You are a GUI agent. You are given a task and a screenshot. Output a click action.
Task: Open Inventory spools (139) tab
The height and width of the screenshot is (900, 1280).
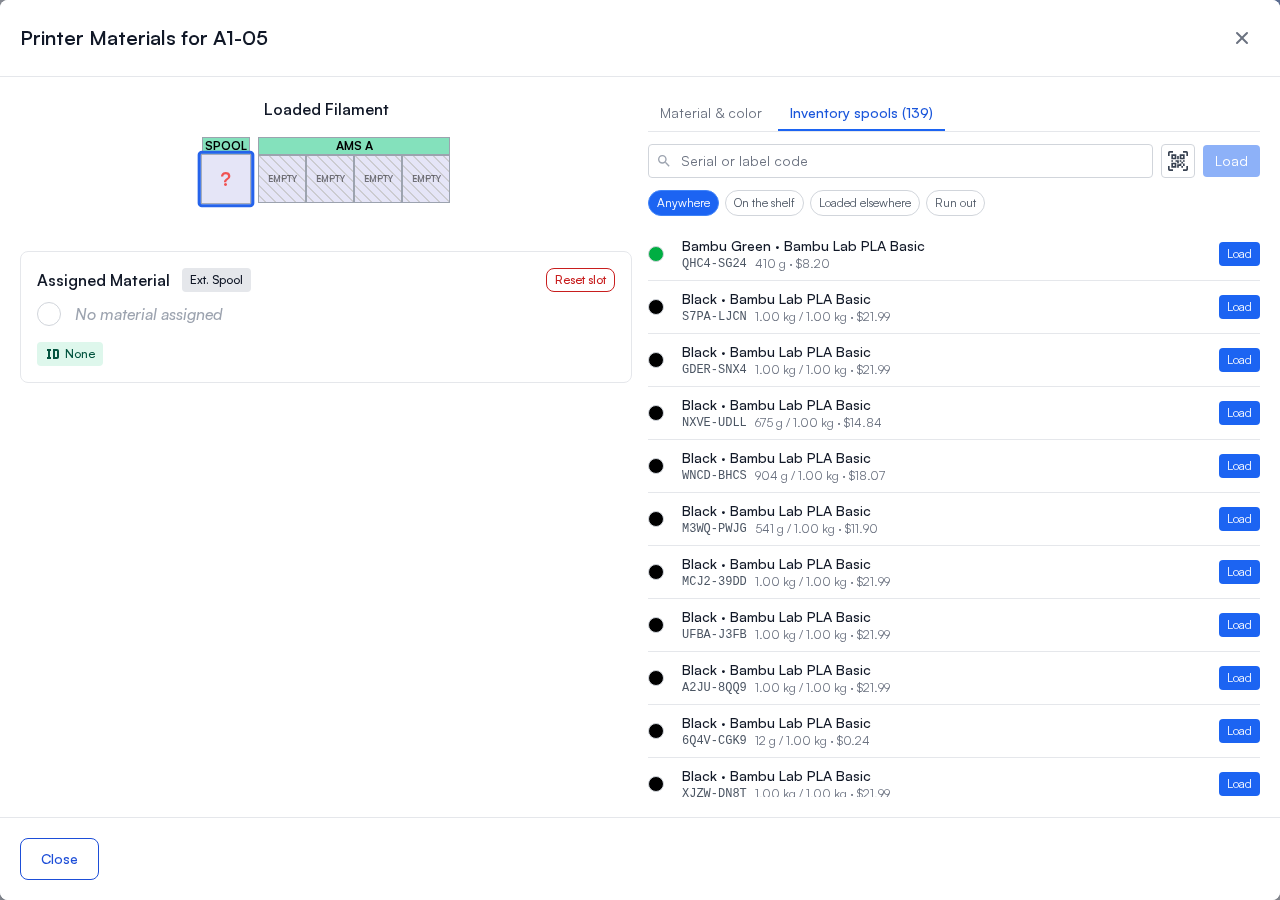(x=861, y=113)
